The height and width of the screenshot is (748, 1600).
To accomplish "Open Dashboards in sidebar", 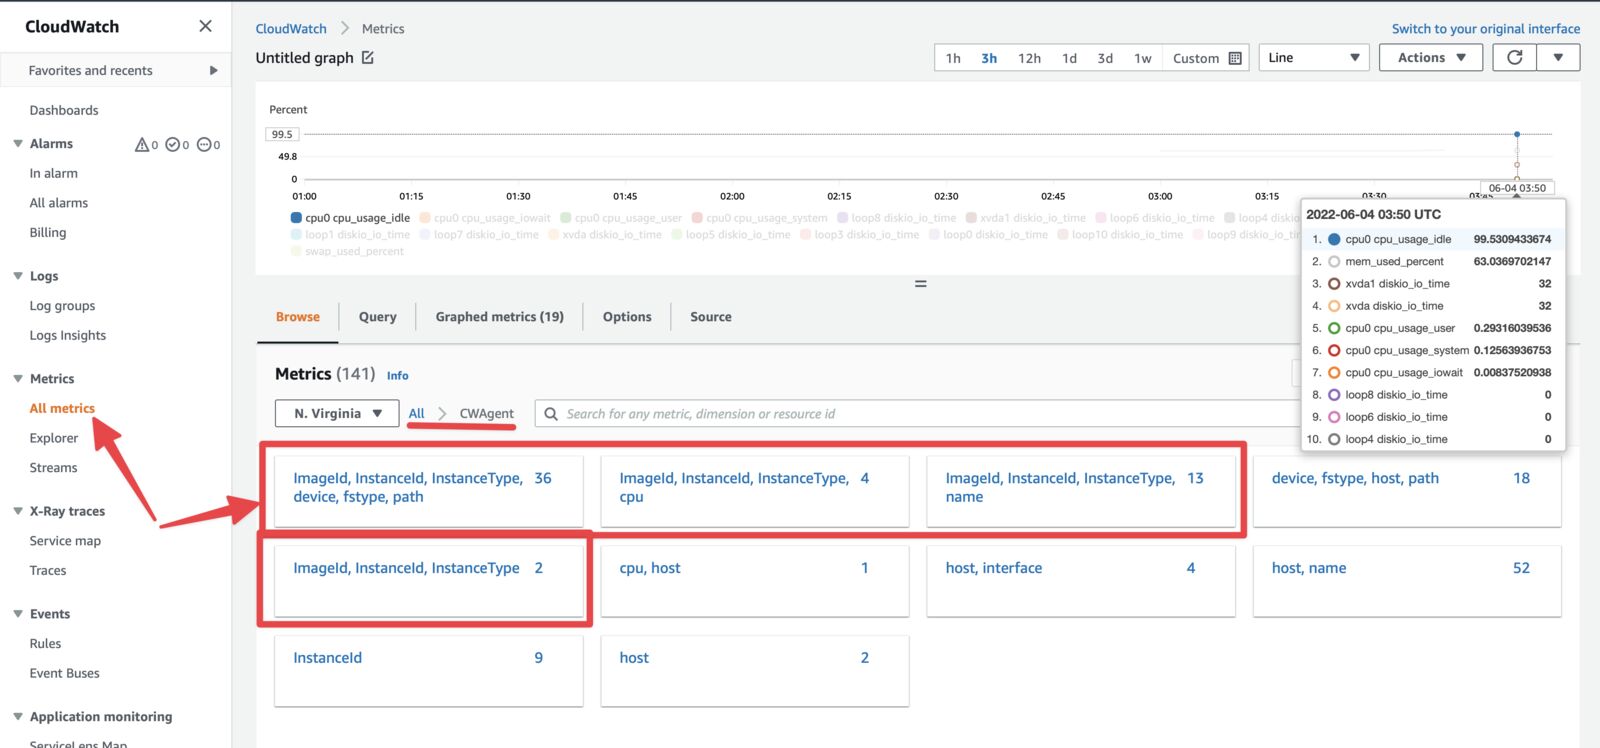I will click(x=64, y=111).
